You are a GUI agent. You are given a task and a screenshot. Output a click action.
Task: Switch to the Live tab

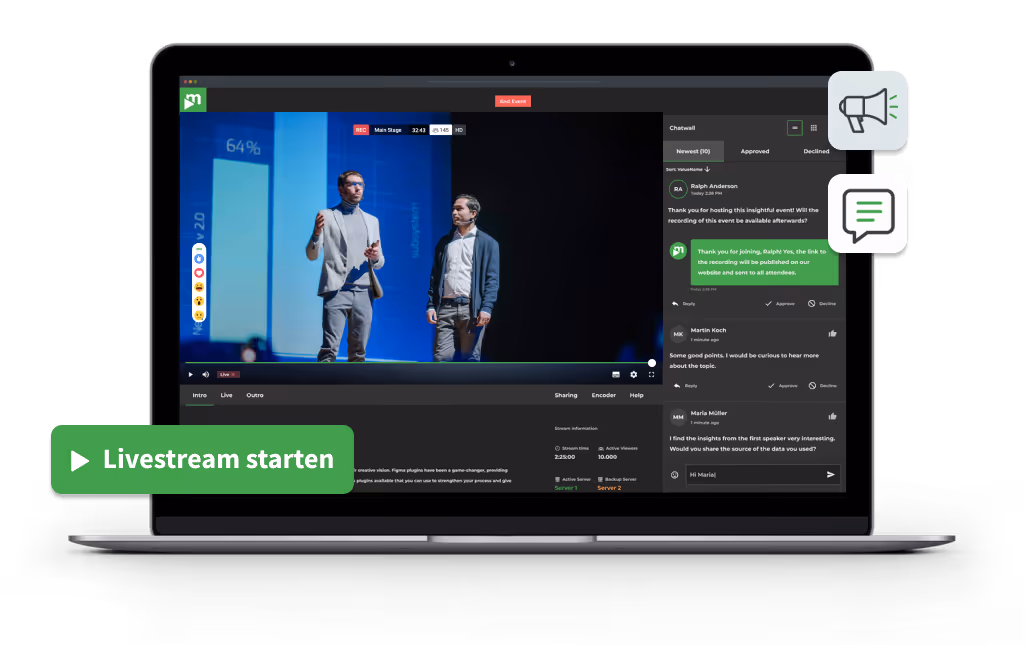[226, 395]
